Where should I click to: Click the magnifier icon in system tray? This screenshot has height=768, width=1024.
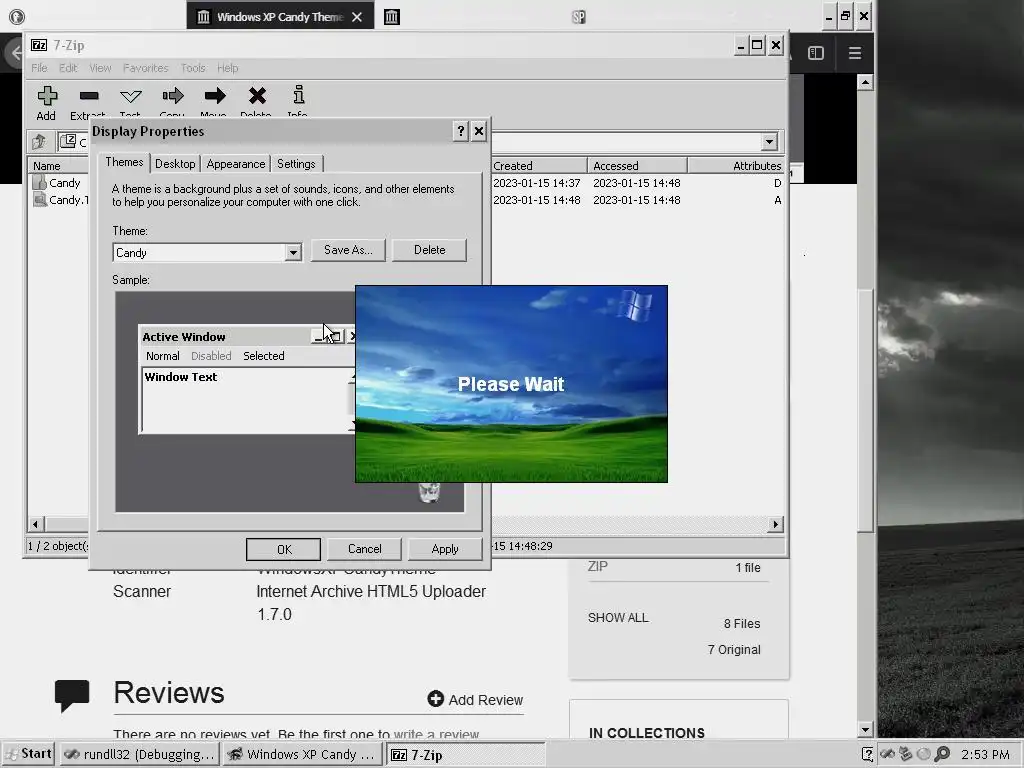pos(942,754)
